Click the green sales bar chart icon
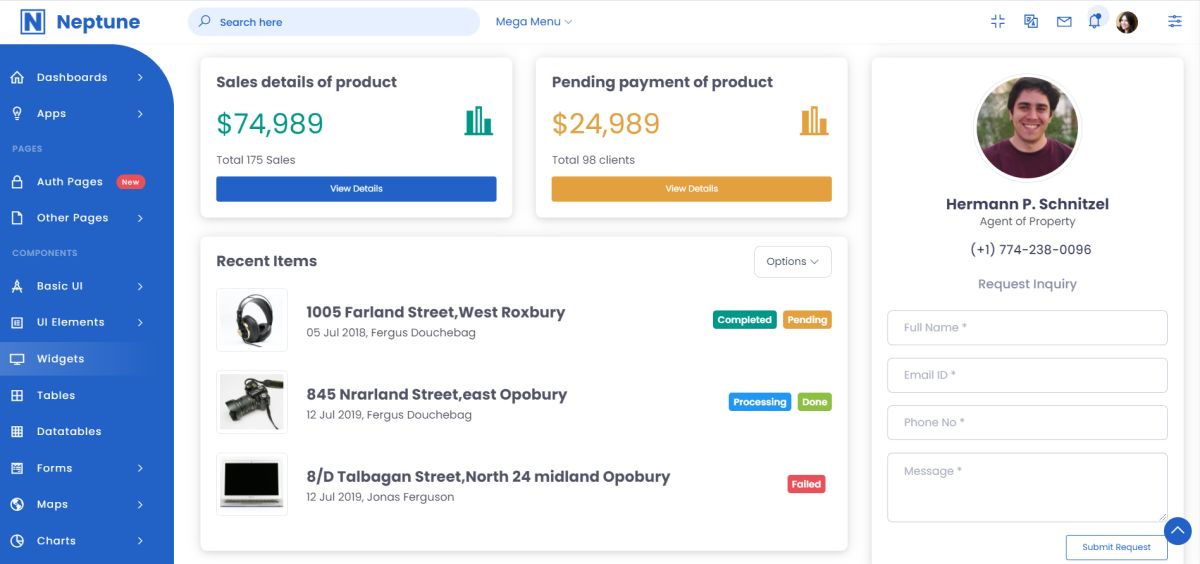The image size is (1200, 564). 478,121
